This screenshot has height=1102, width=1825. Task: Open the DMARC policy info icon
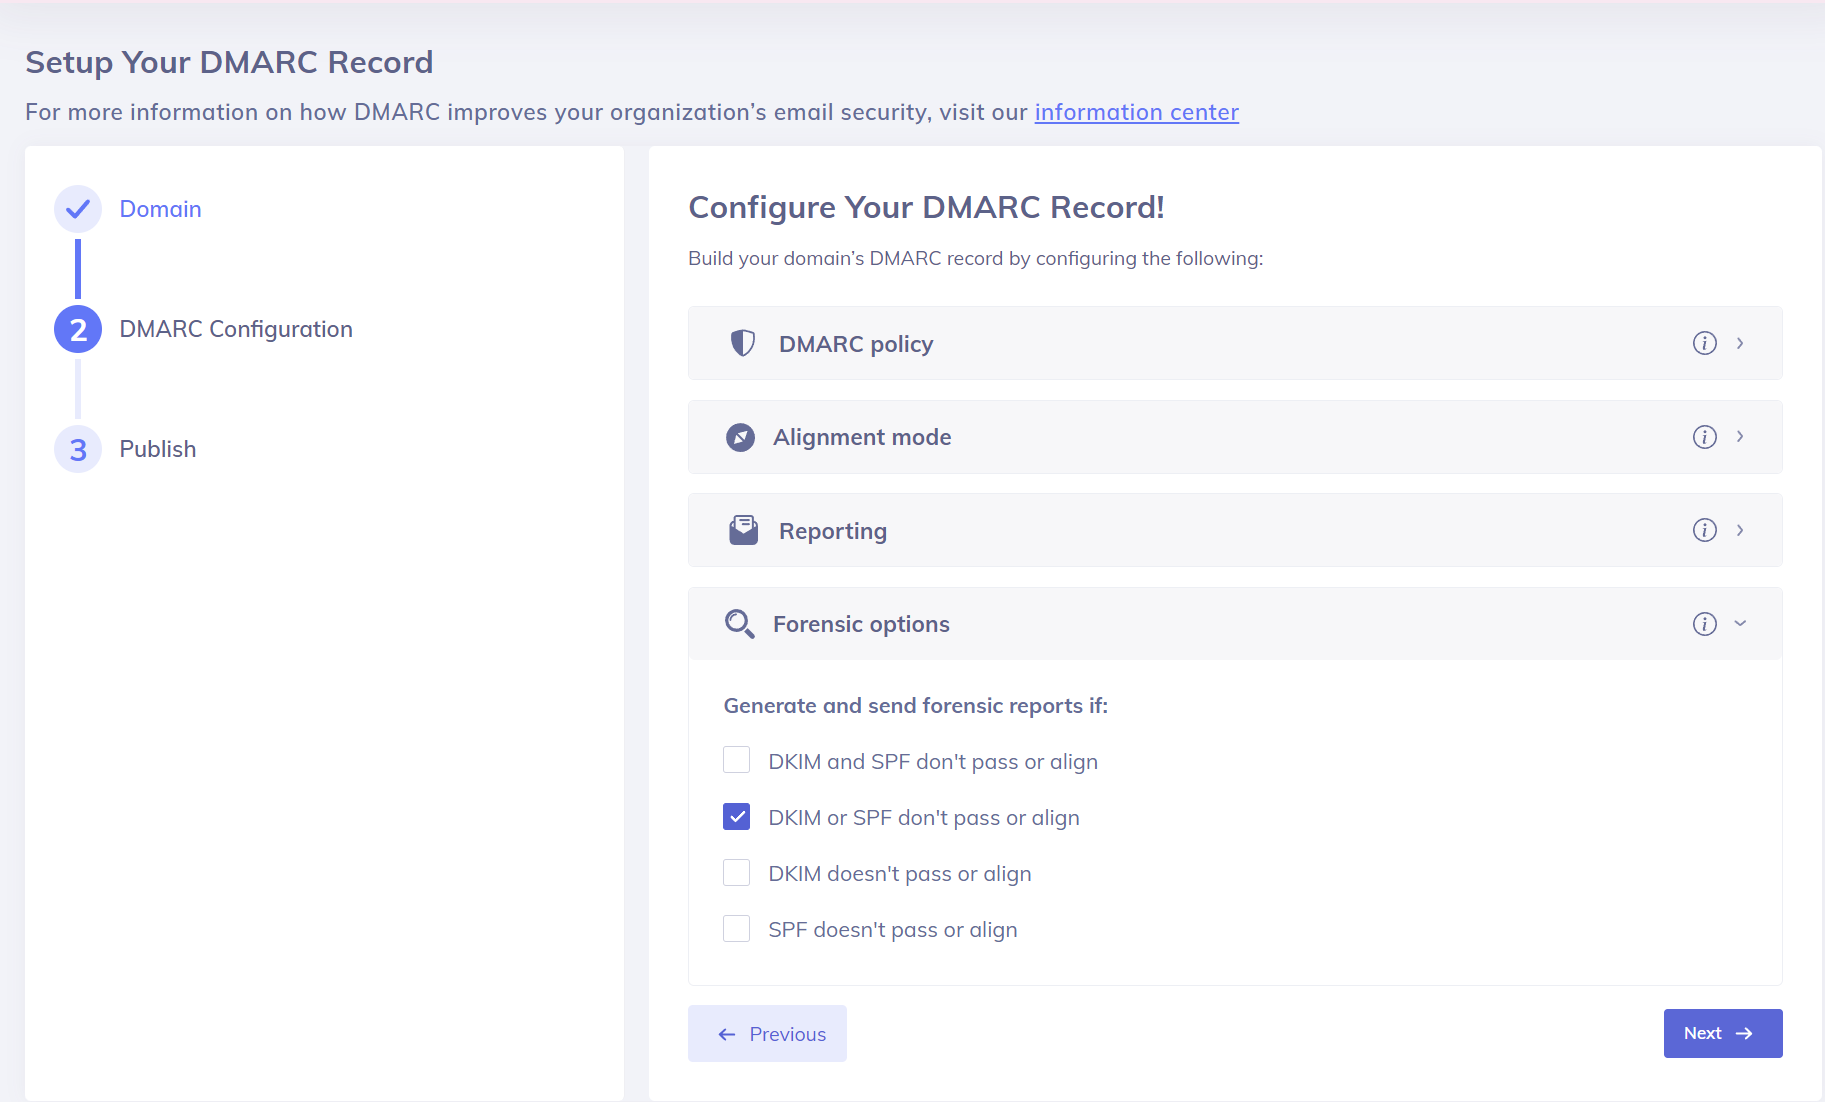coord(1704,343)
